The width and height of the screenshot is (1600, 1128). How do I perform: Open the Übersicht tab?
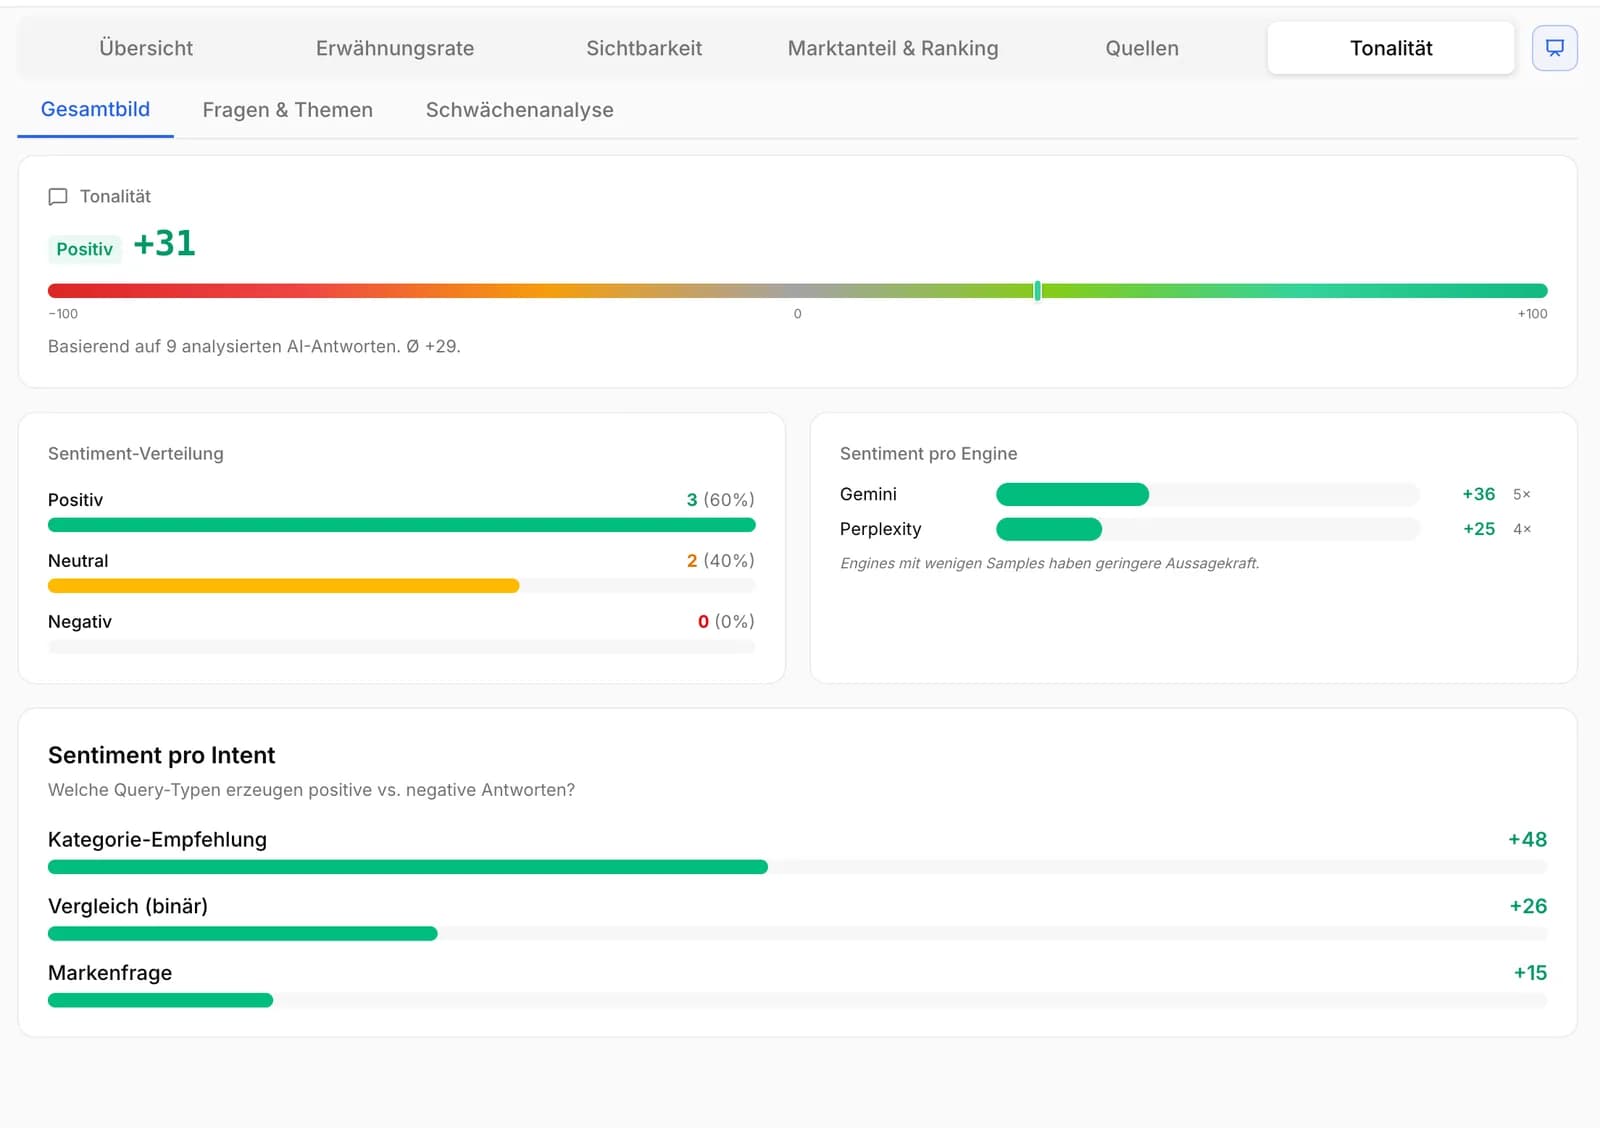[146, 48]
